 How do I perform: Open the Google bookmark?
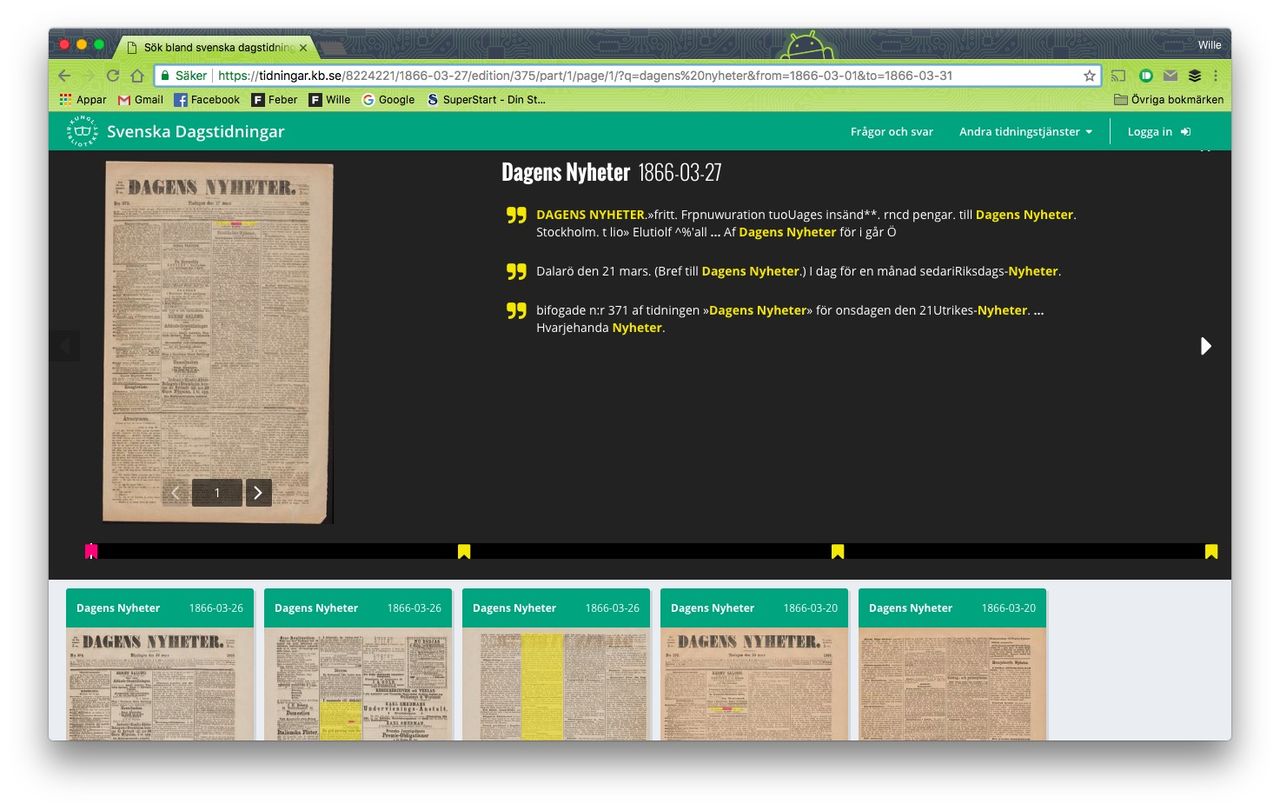(388, 100)
